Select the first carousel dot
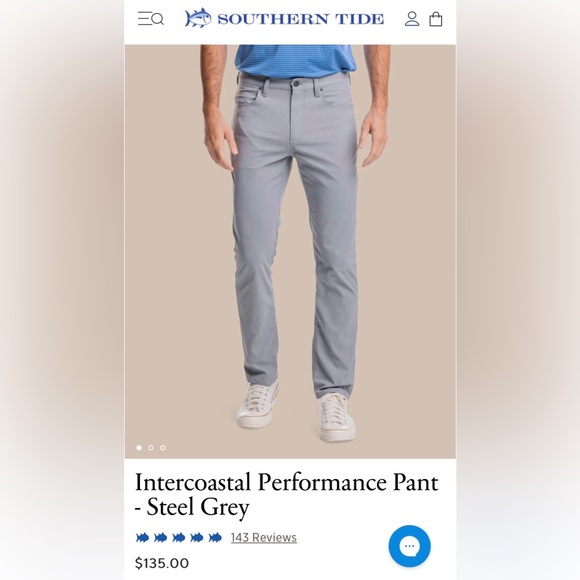580x580 pixels. 139,448
